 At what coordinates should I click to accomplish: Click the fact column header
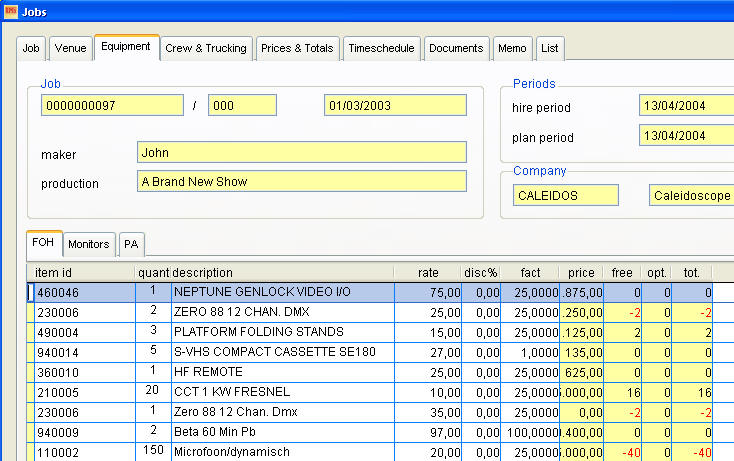530,273
